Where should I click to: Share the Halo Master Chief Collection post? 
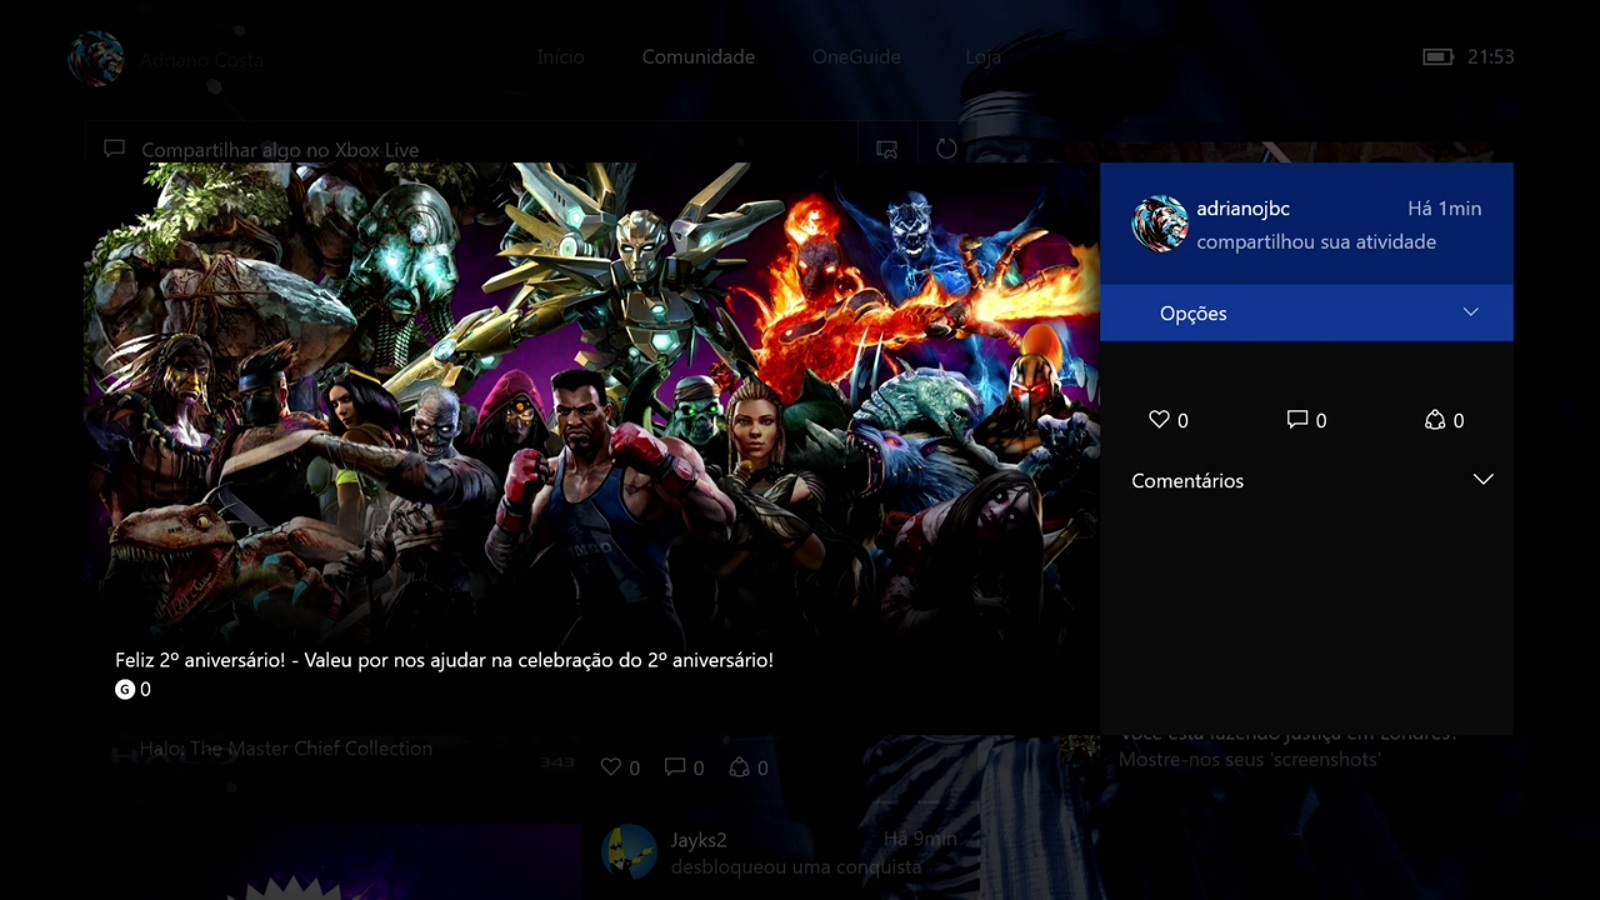coord(739,767)
